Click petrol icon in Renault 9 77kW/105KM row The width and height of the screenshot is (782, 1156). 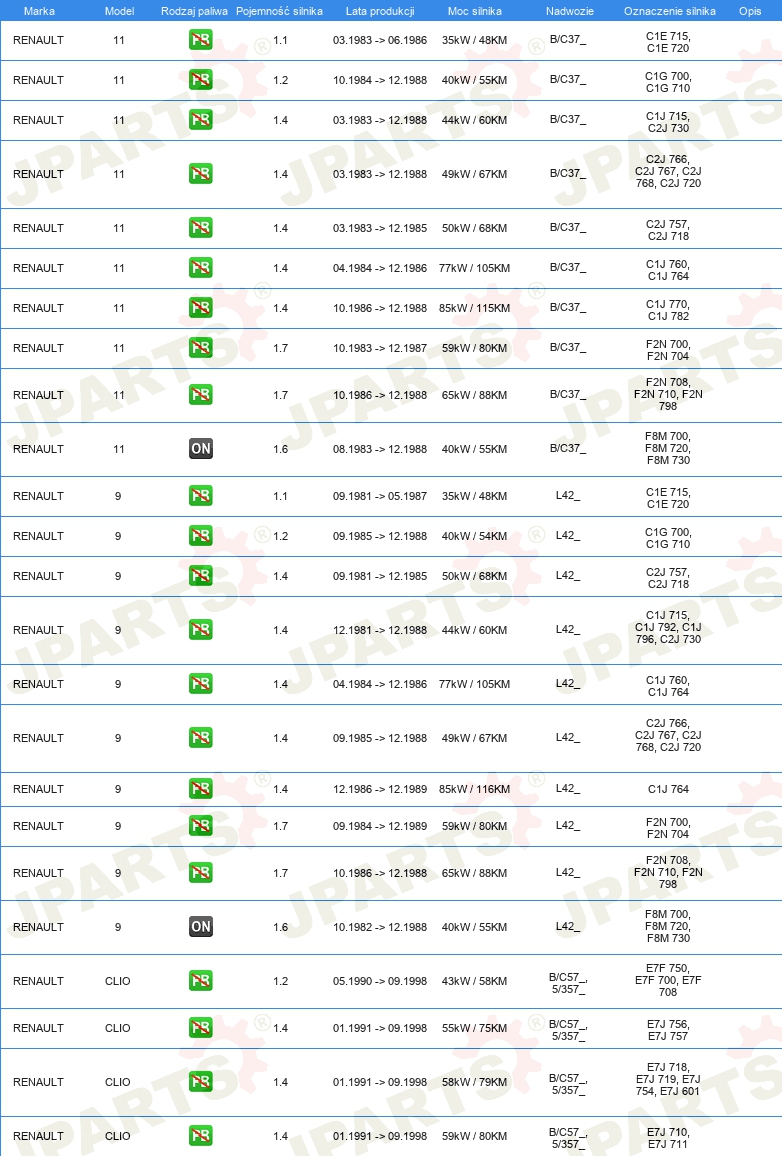[x=200, y=683]
